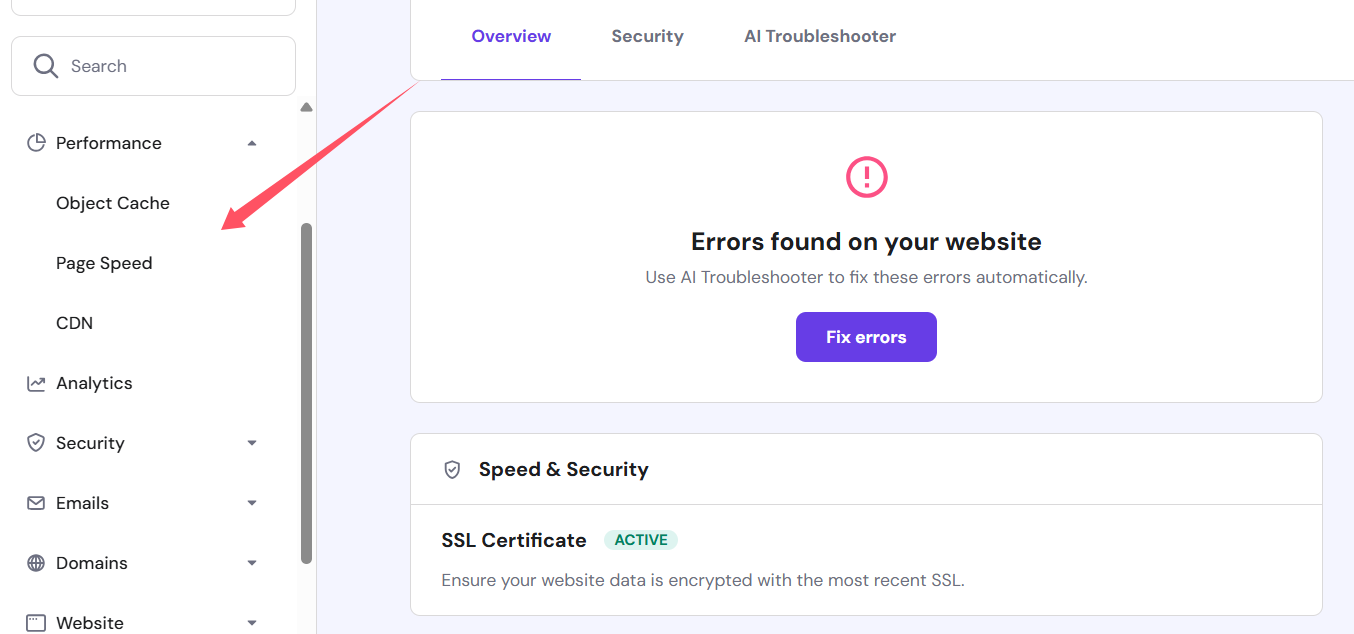1354x634 pixels.
Task: Open the Object Cache menu item
Action: (113, 203)
